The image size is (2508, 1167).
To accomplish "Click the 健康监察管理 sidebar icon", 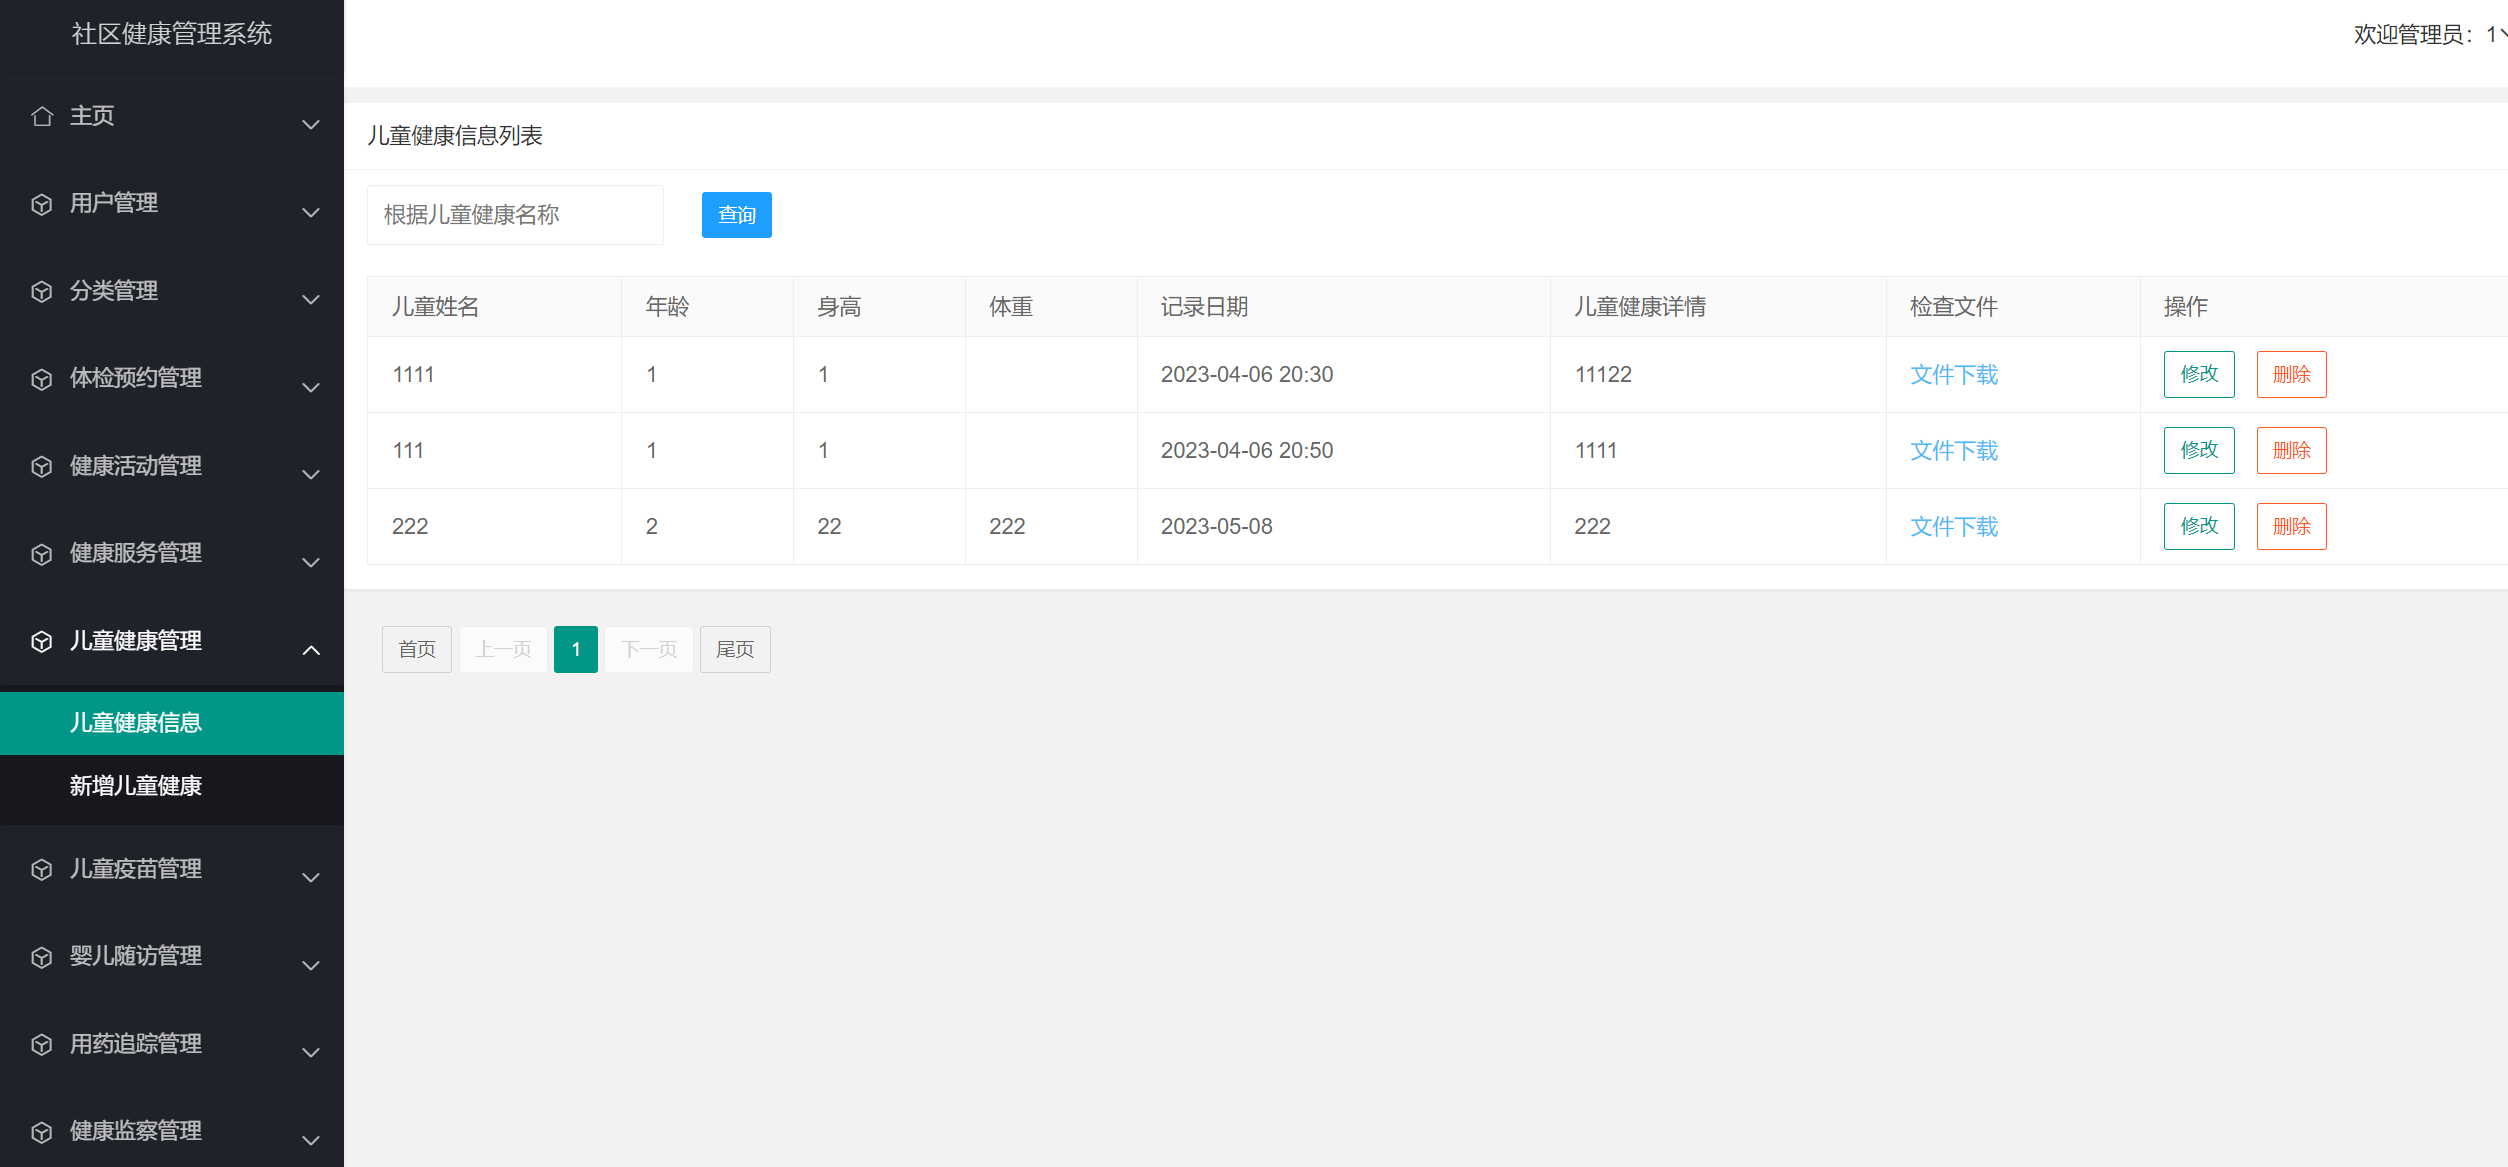I will [41, 1131].
